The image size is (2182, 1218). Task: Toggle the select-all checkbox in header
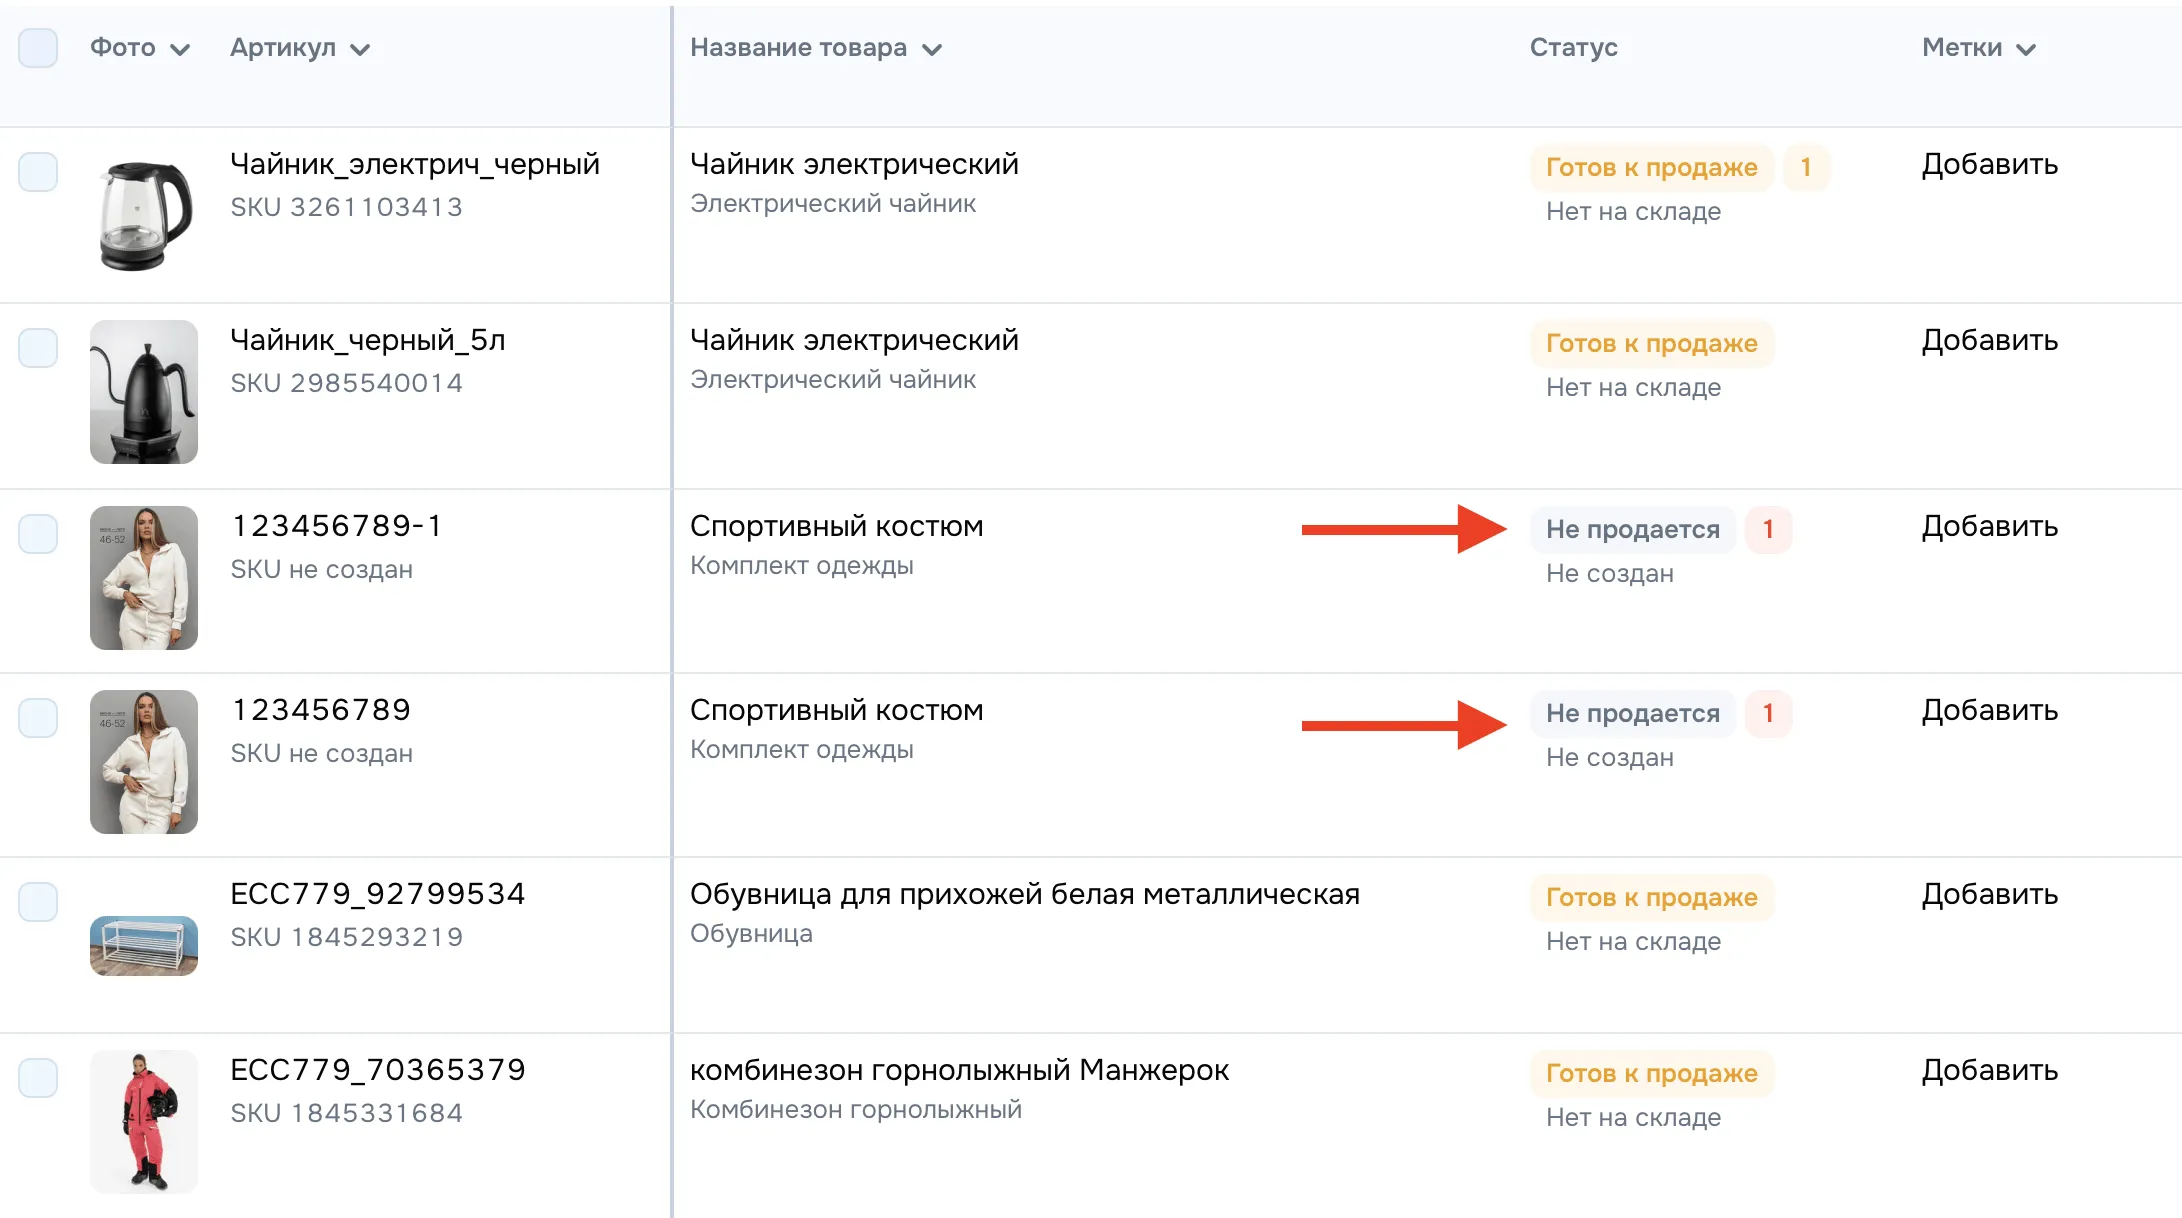[x=37, y=47]
